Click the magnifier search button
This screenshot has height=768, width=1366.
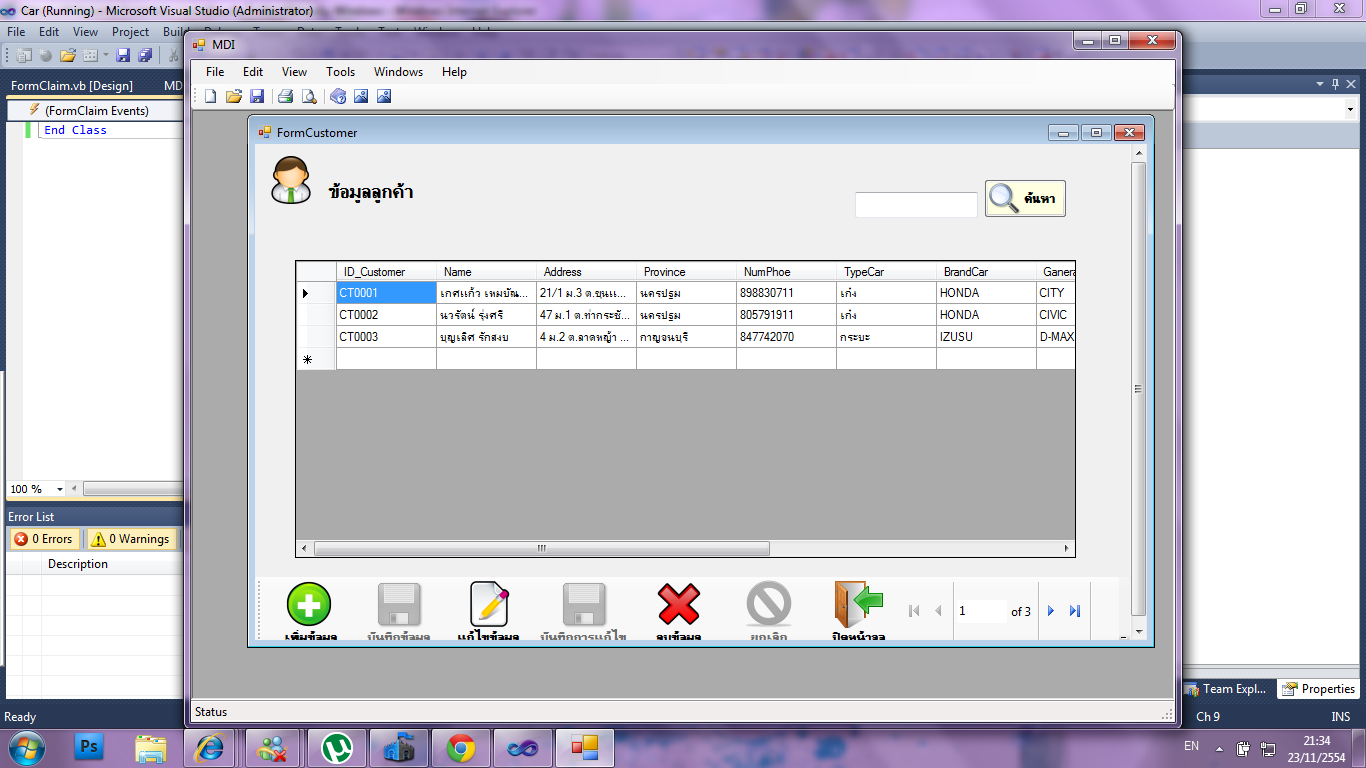click(1025, 198)
